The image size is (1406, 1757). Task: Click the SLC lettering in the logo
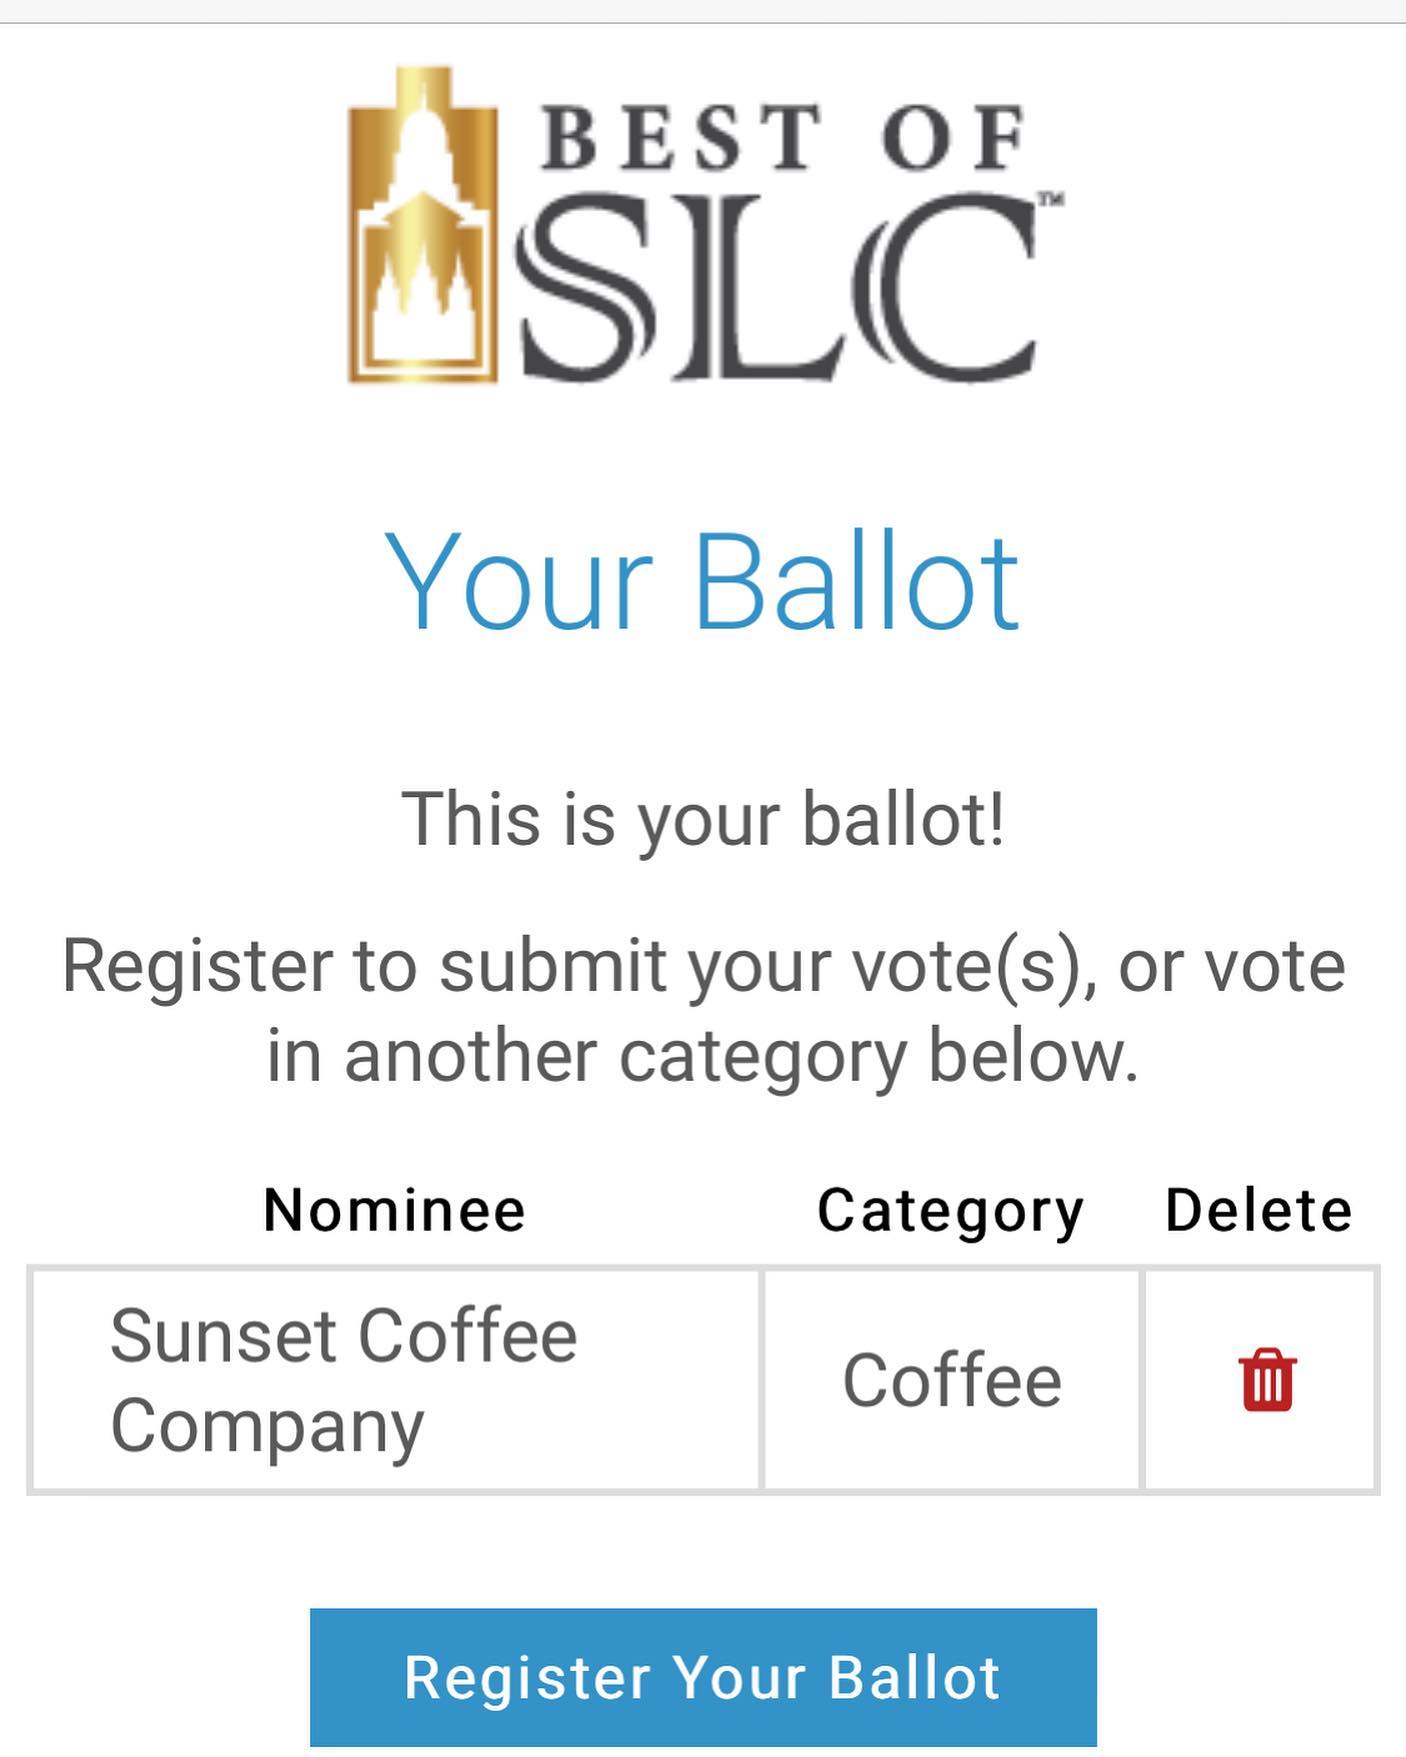(x=778, y=288)
